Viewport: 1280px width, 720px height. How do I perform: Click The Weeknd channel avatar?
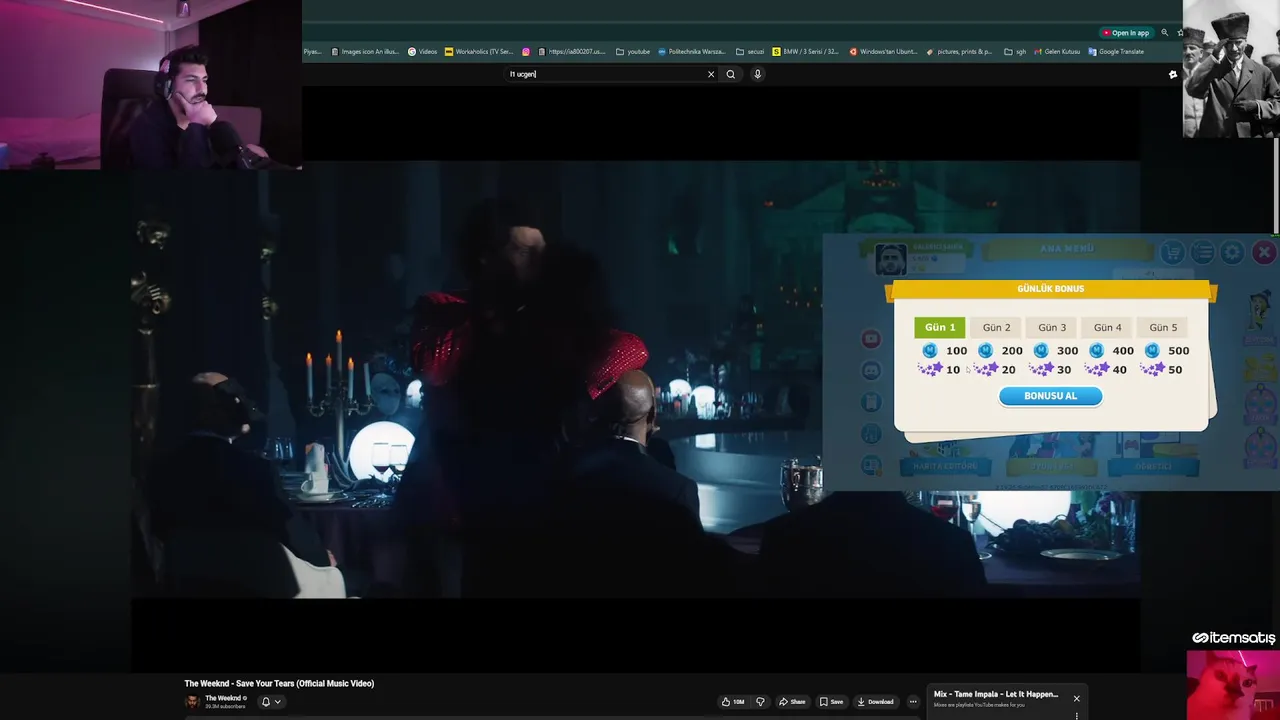pyautogui.click(x=192, y=702)
